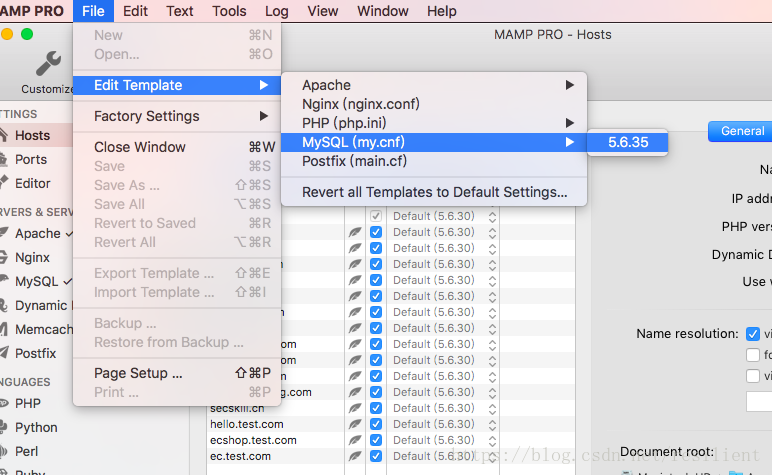Revert all Templates to Default Settings

pos(434,192)
